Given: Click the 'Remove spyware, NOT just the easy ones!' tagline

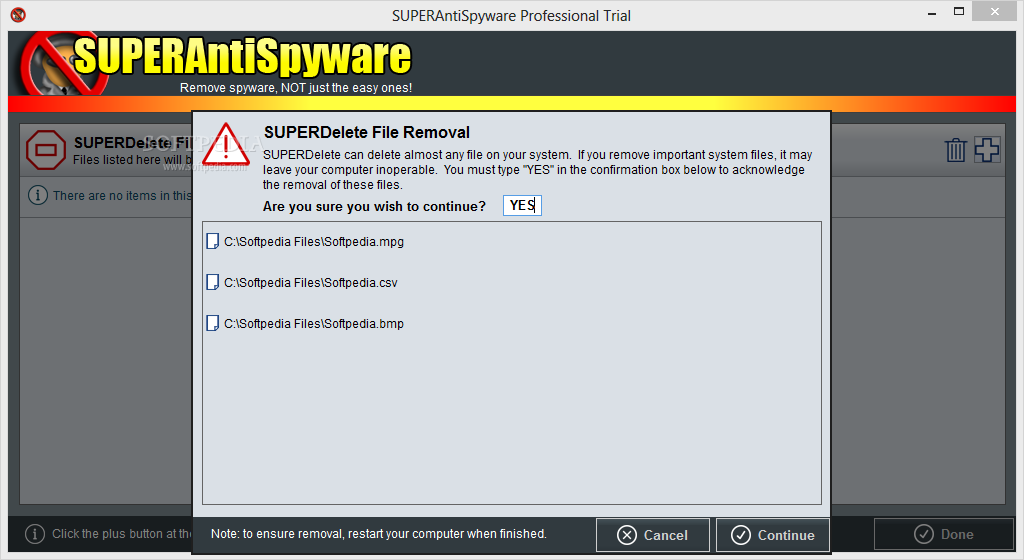Looking at the screenshot, I should point(296,87).
